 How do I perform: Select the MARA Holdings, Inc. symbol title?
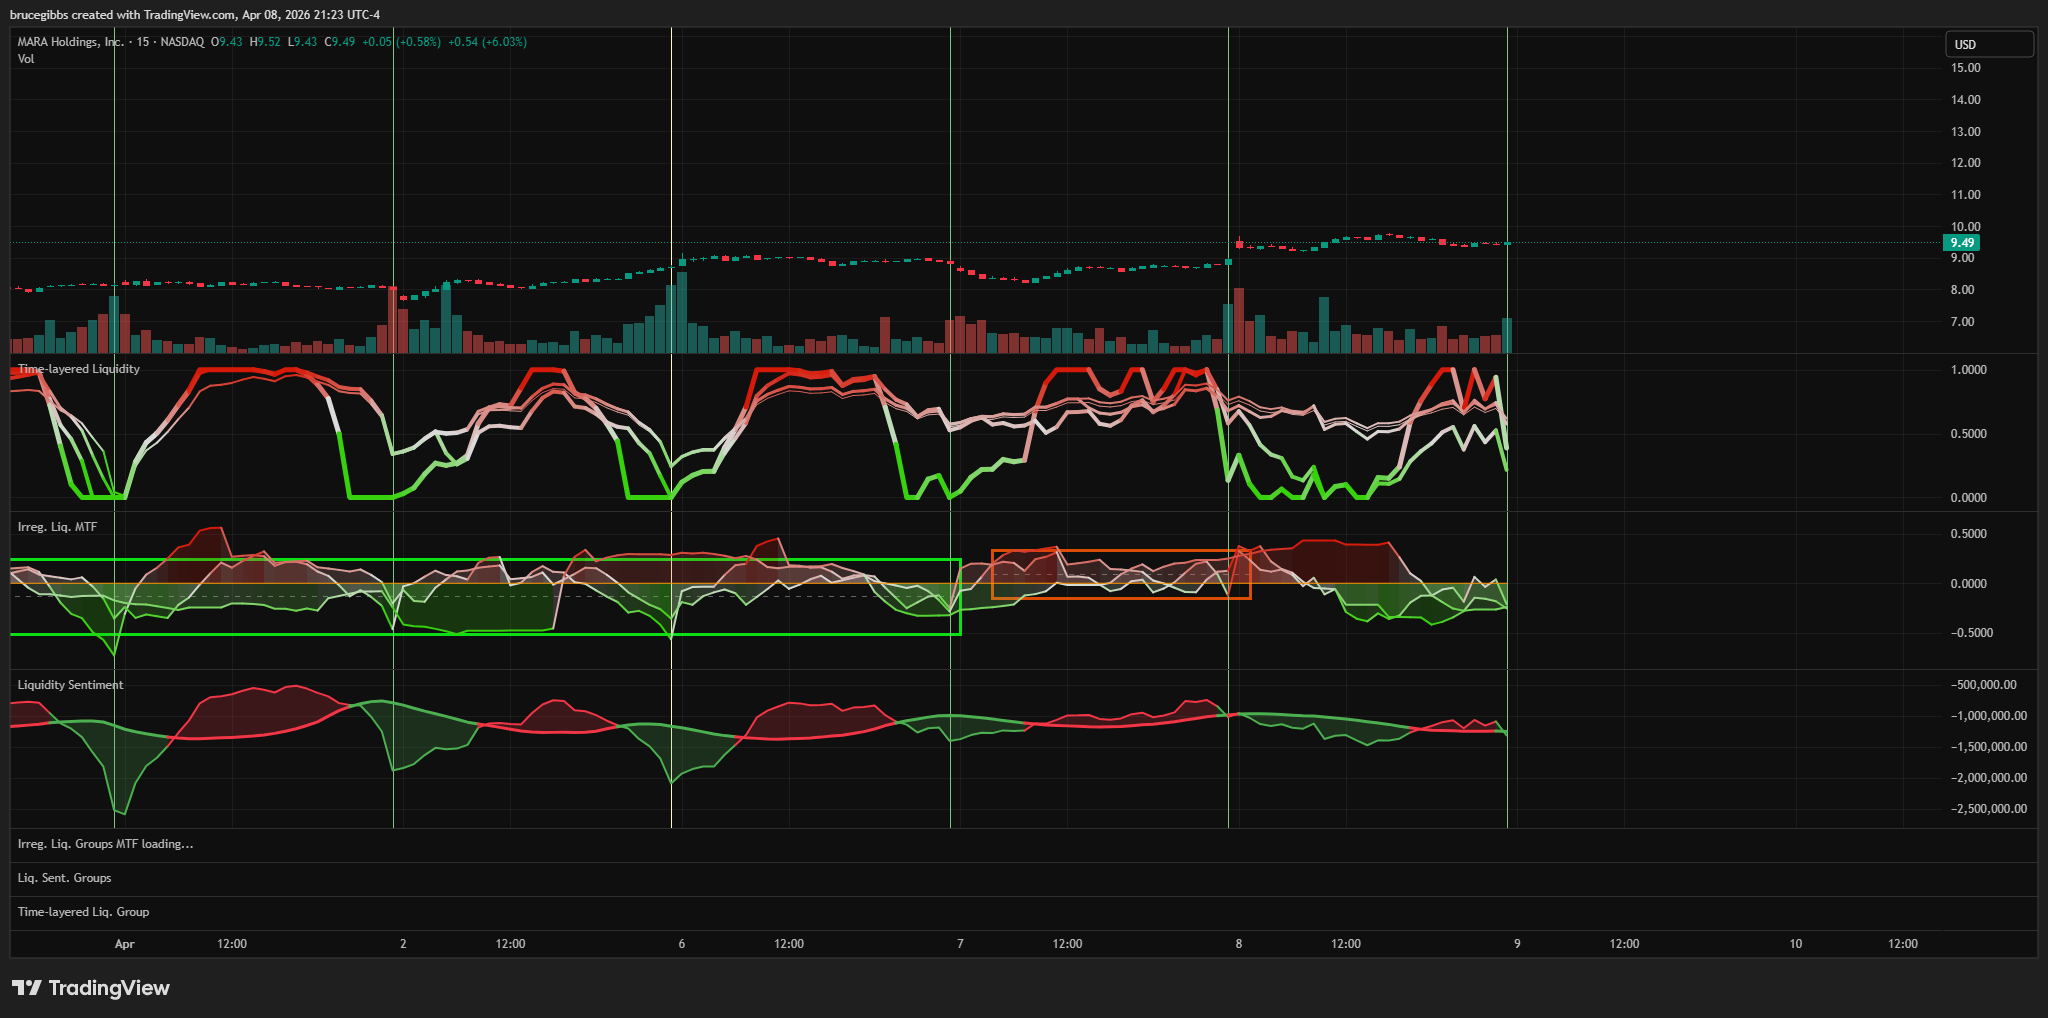coord(70,42)
